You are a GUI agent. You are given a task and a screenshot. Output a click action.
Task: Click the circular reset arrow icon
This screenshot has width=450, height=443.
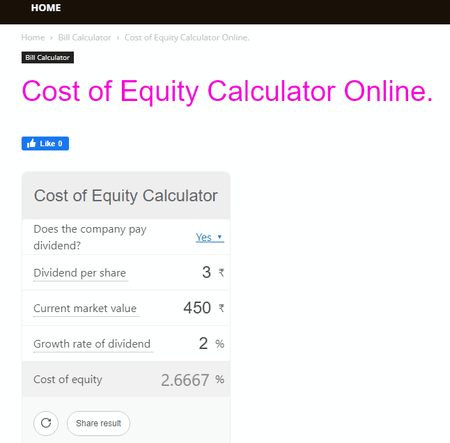click(46, 423)
